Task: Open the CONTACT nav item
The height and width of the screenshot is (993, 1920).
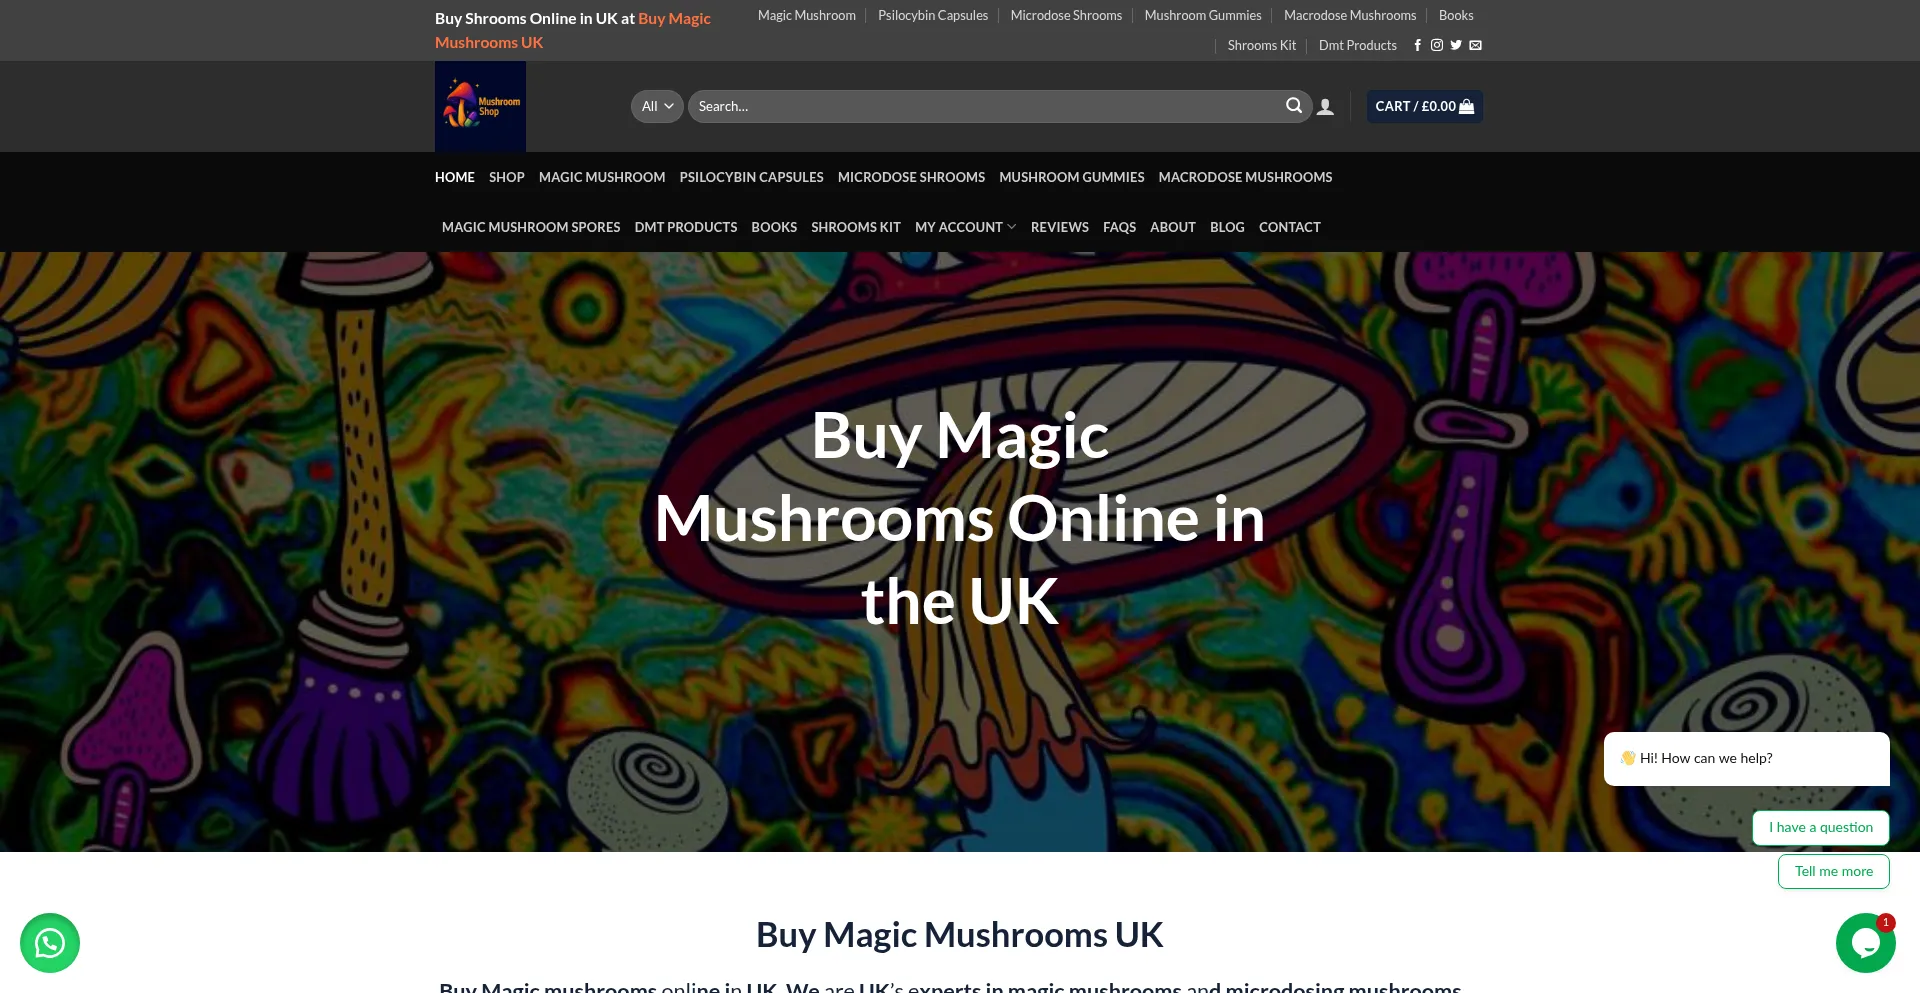Action: tap(1290, 227)
